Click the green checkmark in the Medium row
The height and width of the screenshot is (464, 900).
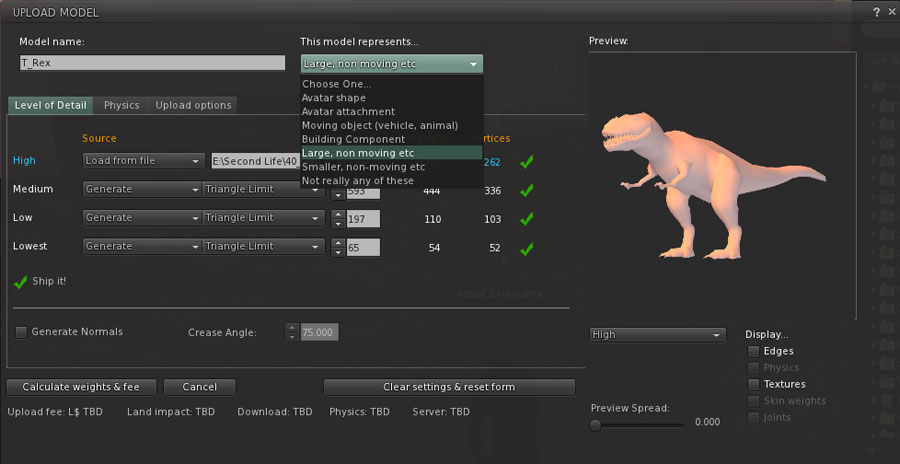(x=527, y=189)
